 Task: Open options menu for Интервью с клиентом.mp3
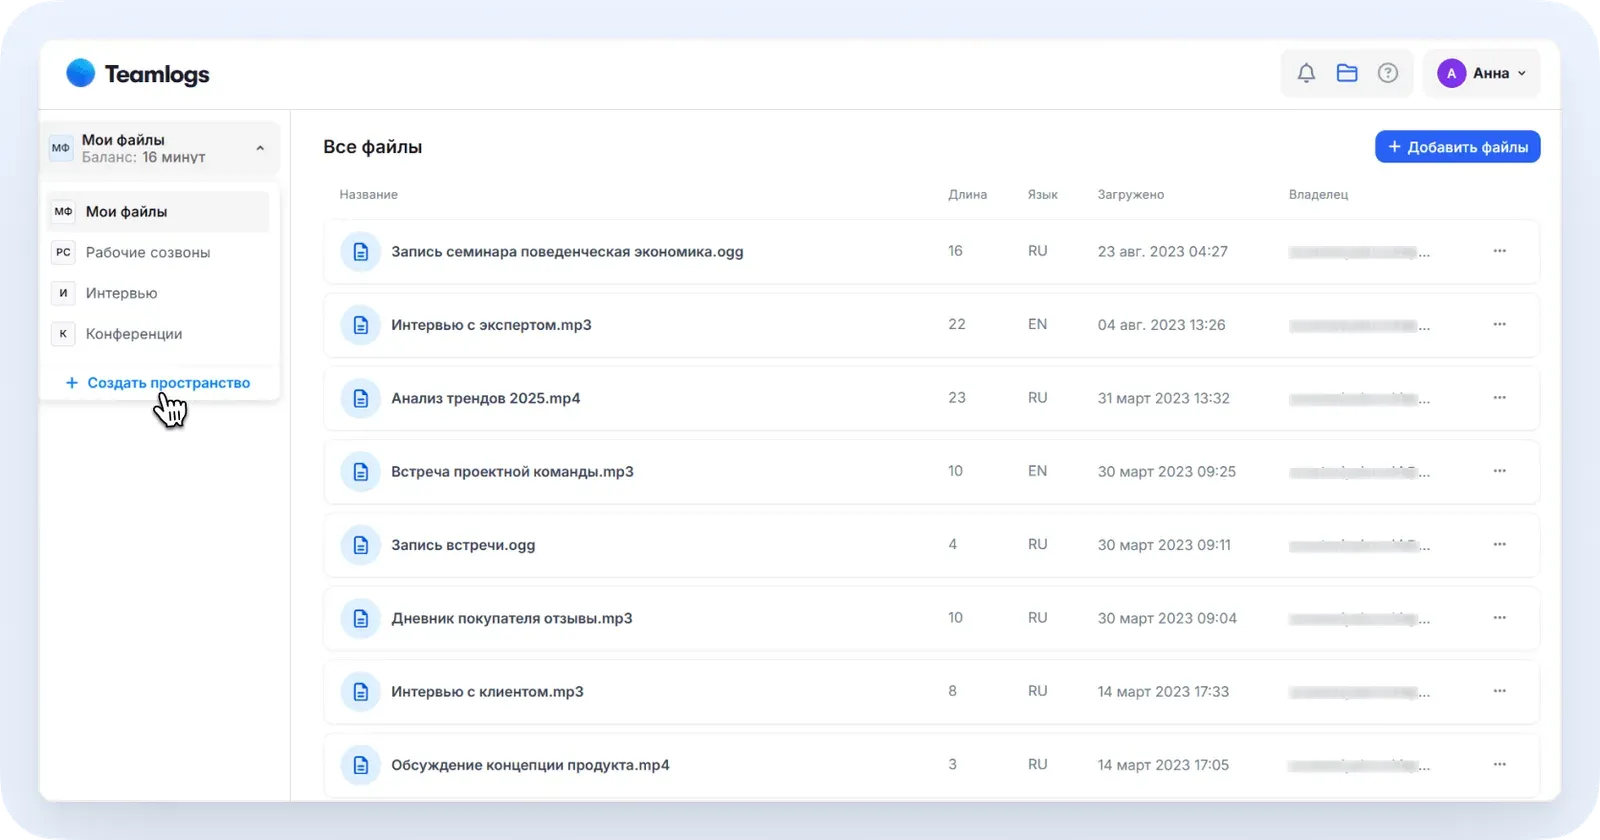click(1499, 691)
